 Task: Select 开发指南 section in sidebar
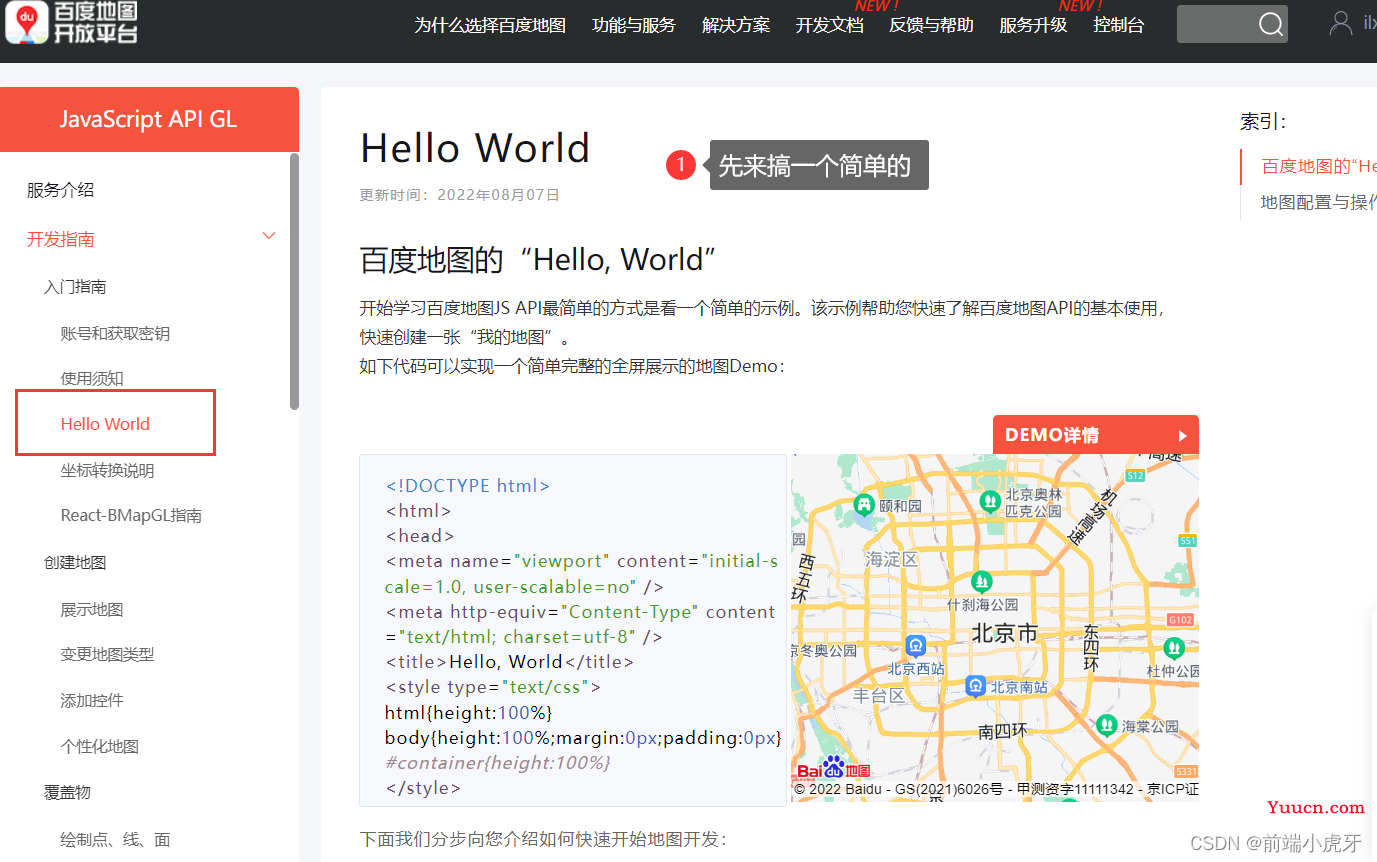60,239
